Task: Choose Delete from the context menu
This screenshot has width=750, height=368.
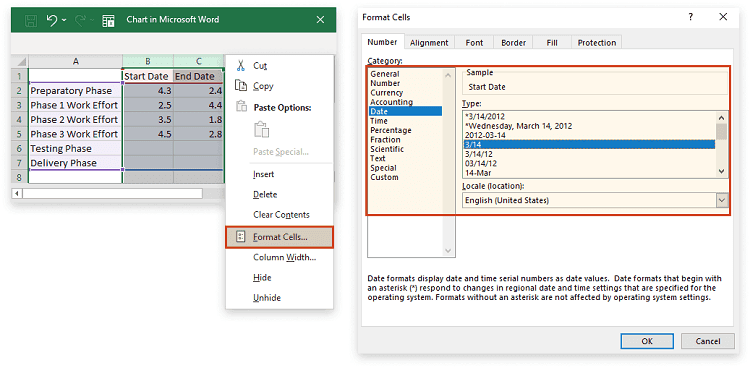Action: pos(265,195)
